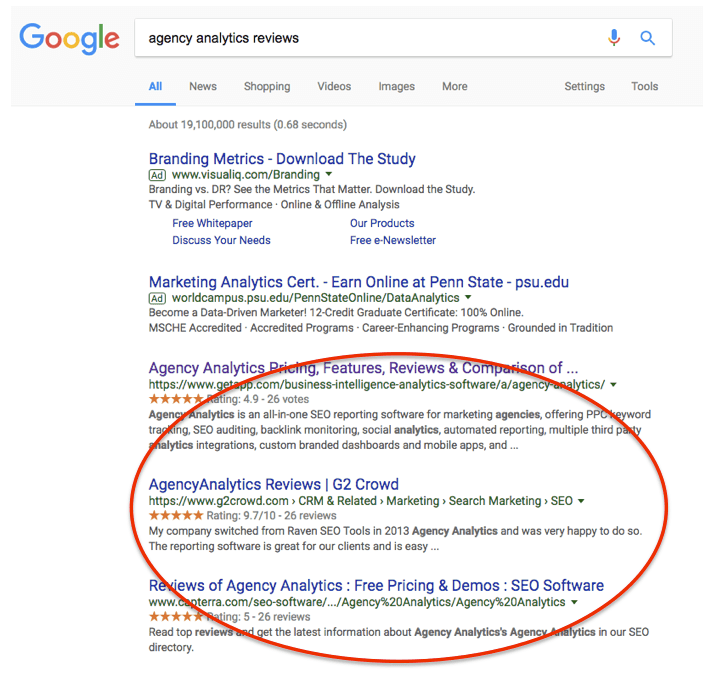Open AgencyAnalytics Reviews | G2 Crowd result
The width and height of the screenshot is (703, 683).
point(273,484)
